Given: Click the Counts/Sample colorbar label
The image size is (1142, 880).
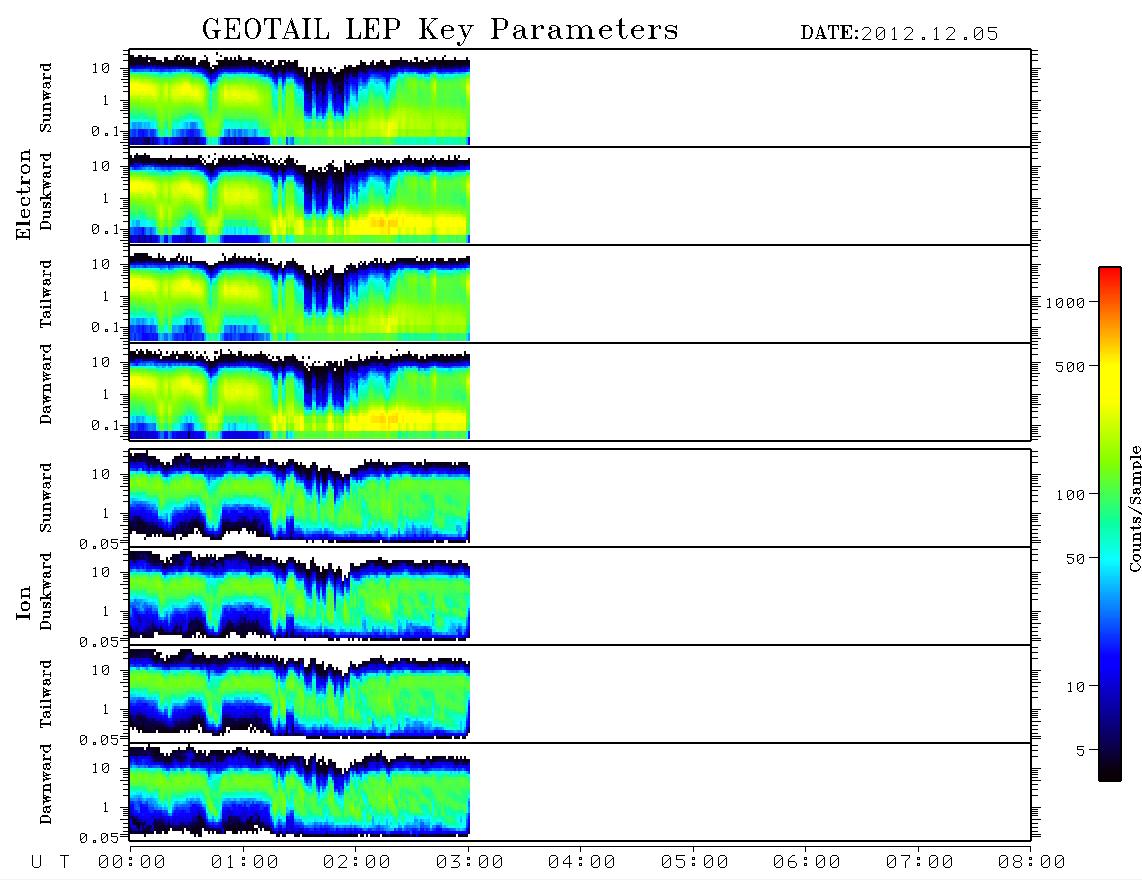Looking at the screenshot, I should point(1135,508).
